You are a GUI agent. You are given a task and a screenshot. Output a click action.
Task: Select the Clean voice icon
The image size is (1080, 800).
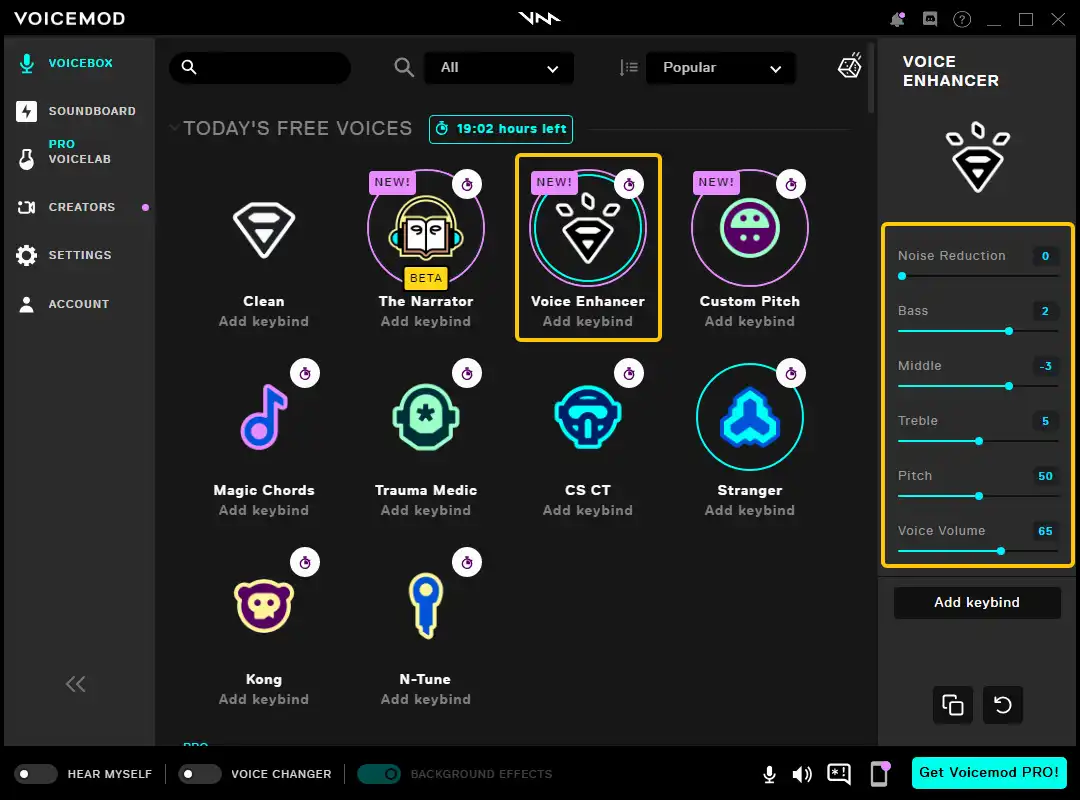(264, 229)
